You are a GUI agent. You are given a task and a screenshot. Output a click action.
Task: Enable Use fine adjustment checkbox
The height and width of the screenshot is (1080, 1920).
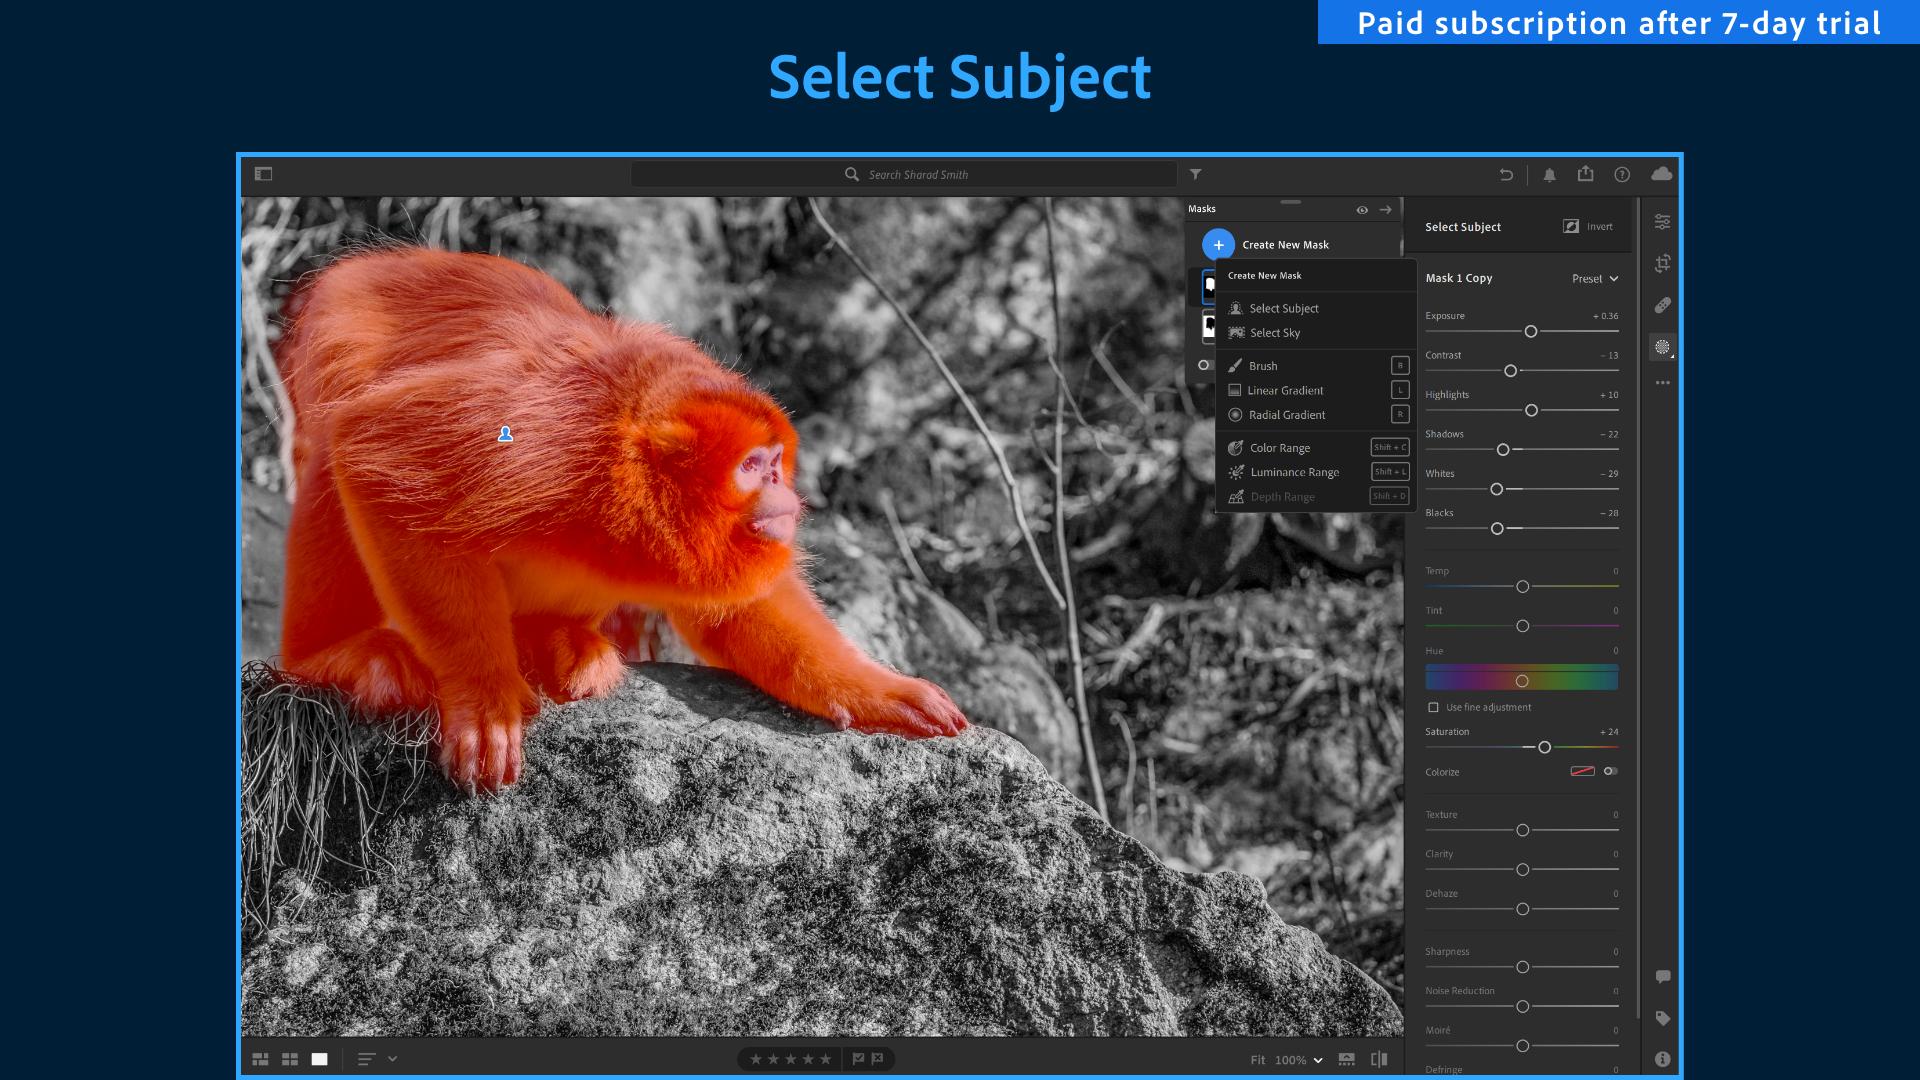(1433, 707)
